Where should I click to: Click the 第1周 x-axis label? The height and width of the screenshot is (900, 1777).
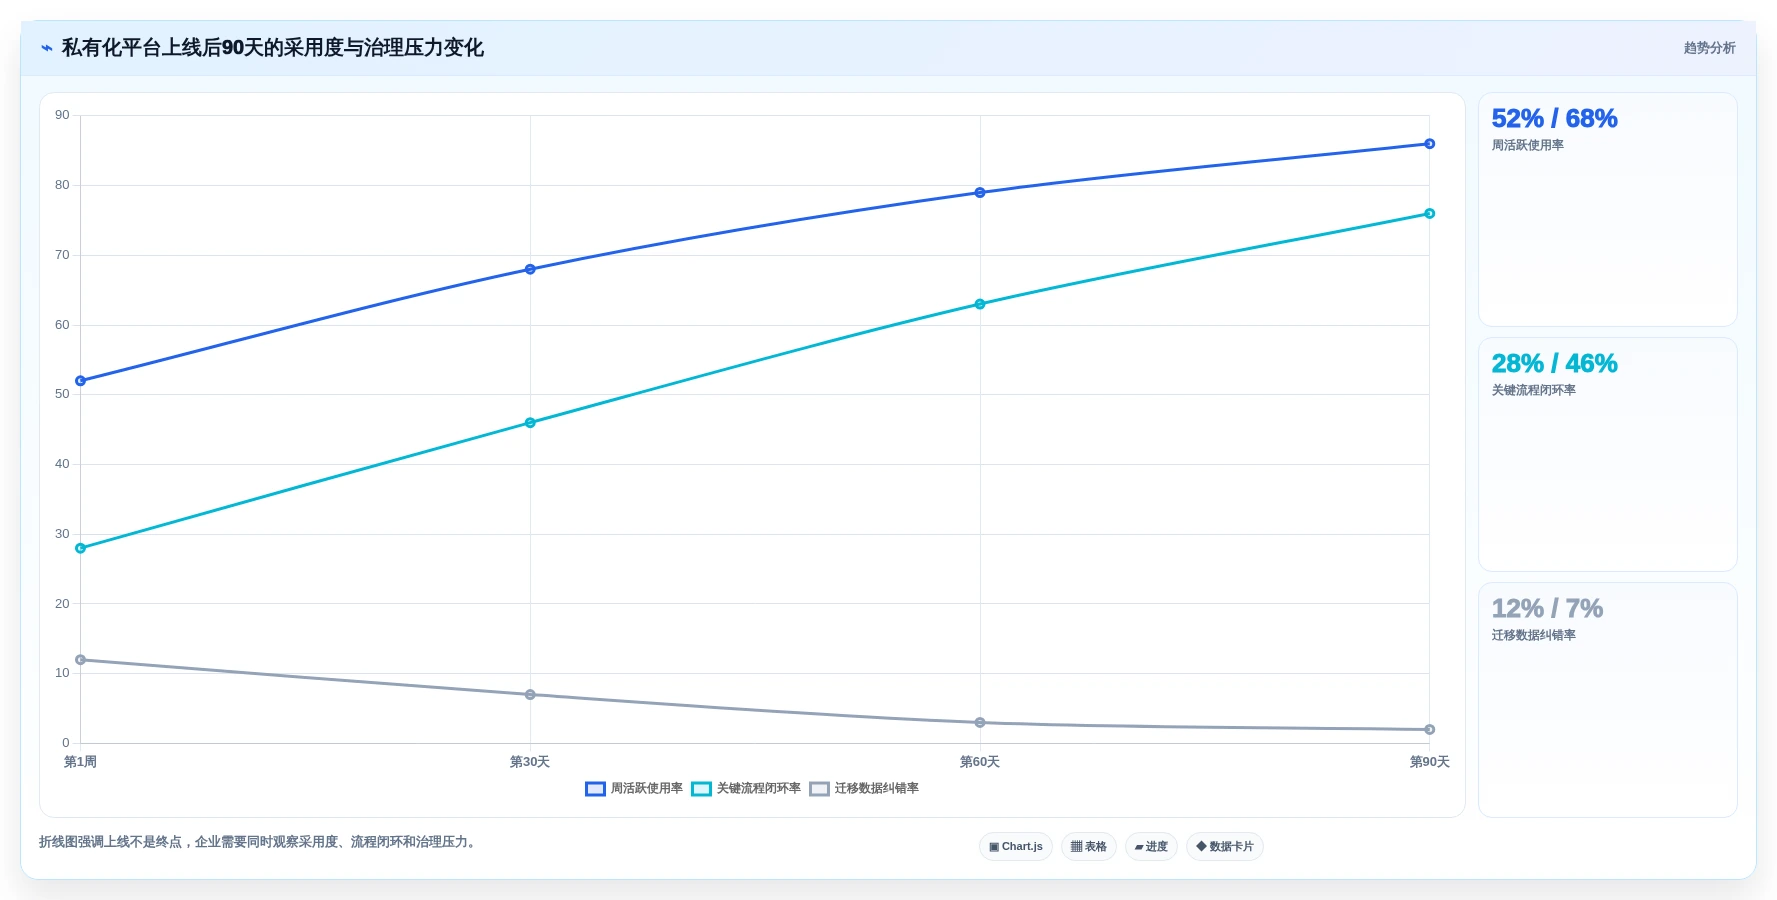pyautogui.click(x=81, y=762)
